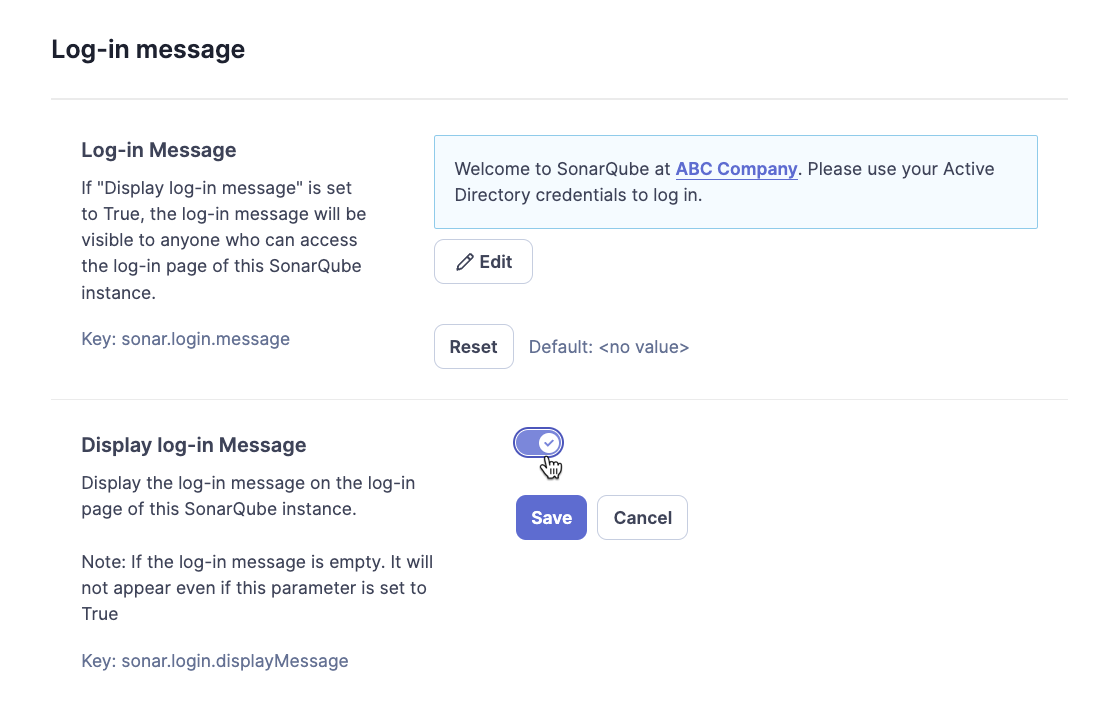Click the Active Directory credentials sentence
The height and width of the screenshot is (706, 1103).
coord(724,194)
